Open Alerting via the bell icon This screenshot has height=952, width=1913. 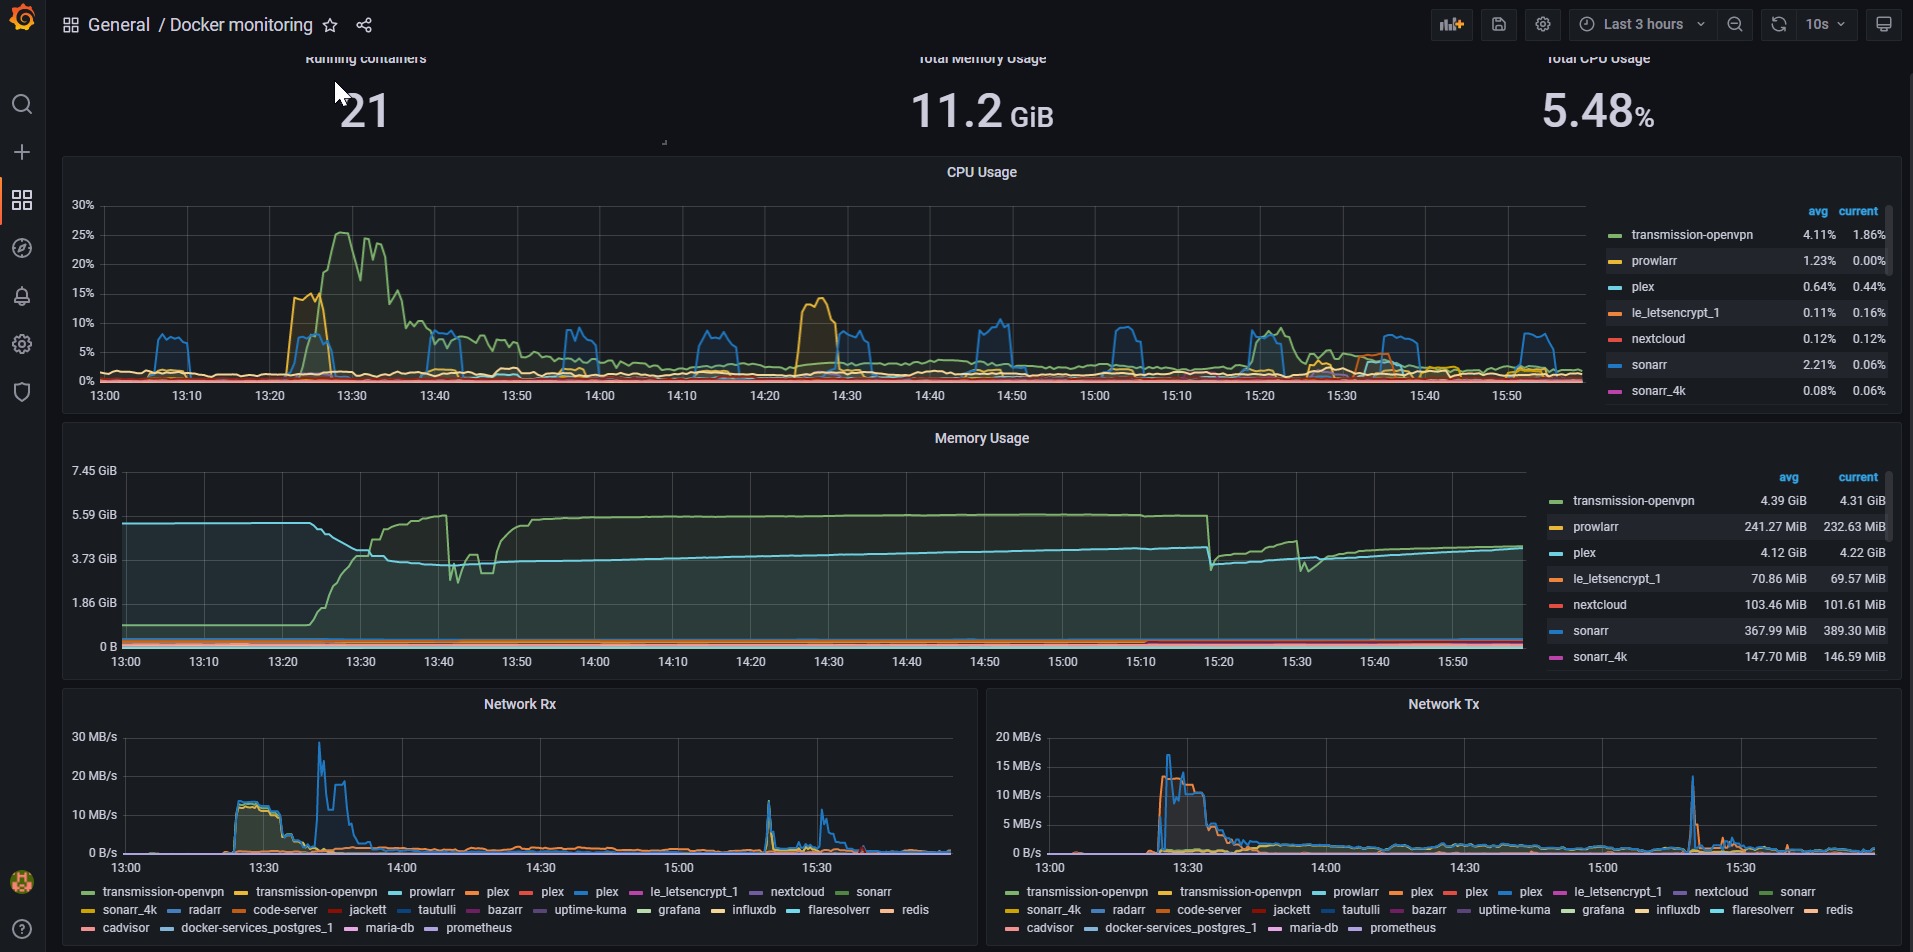click(x=22, y=296)
